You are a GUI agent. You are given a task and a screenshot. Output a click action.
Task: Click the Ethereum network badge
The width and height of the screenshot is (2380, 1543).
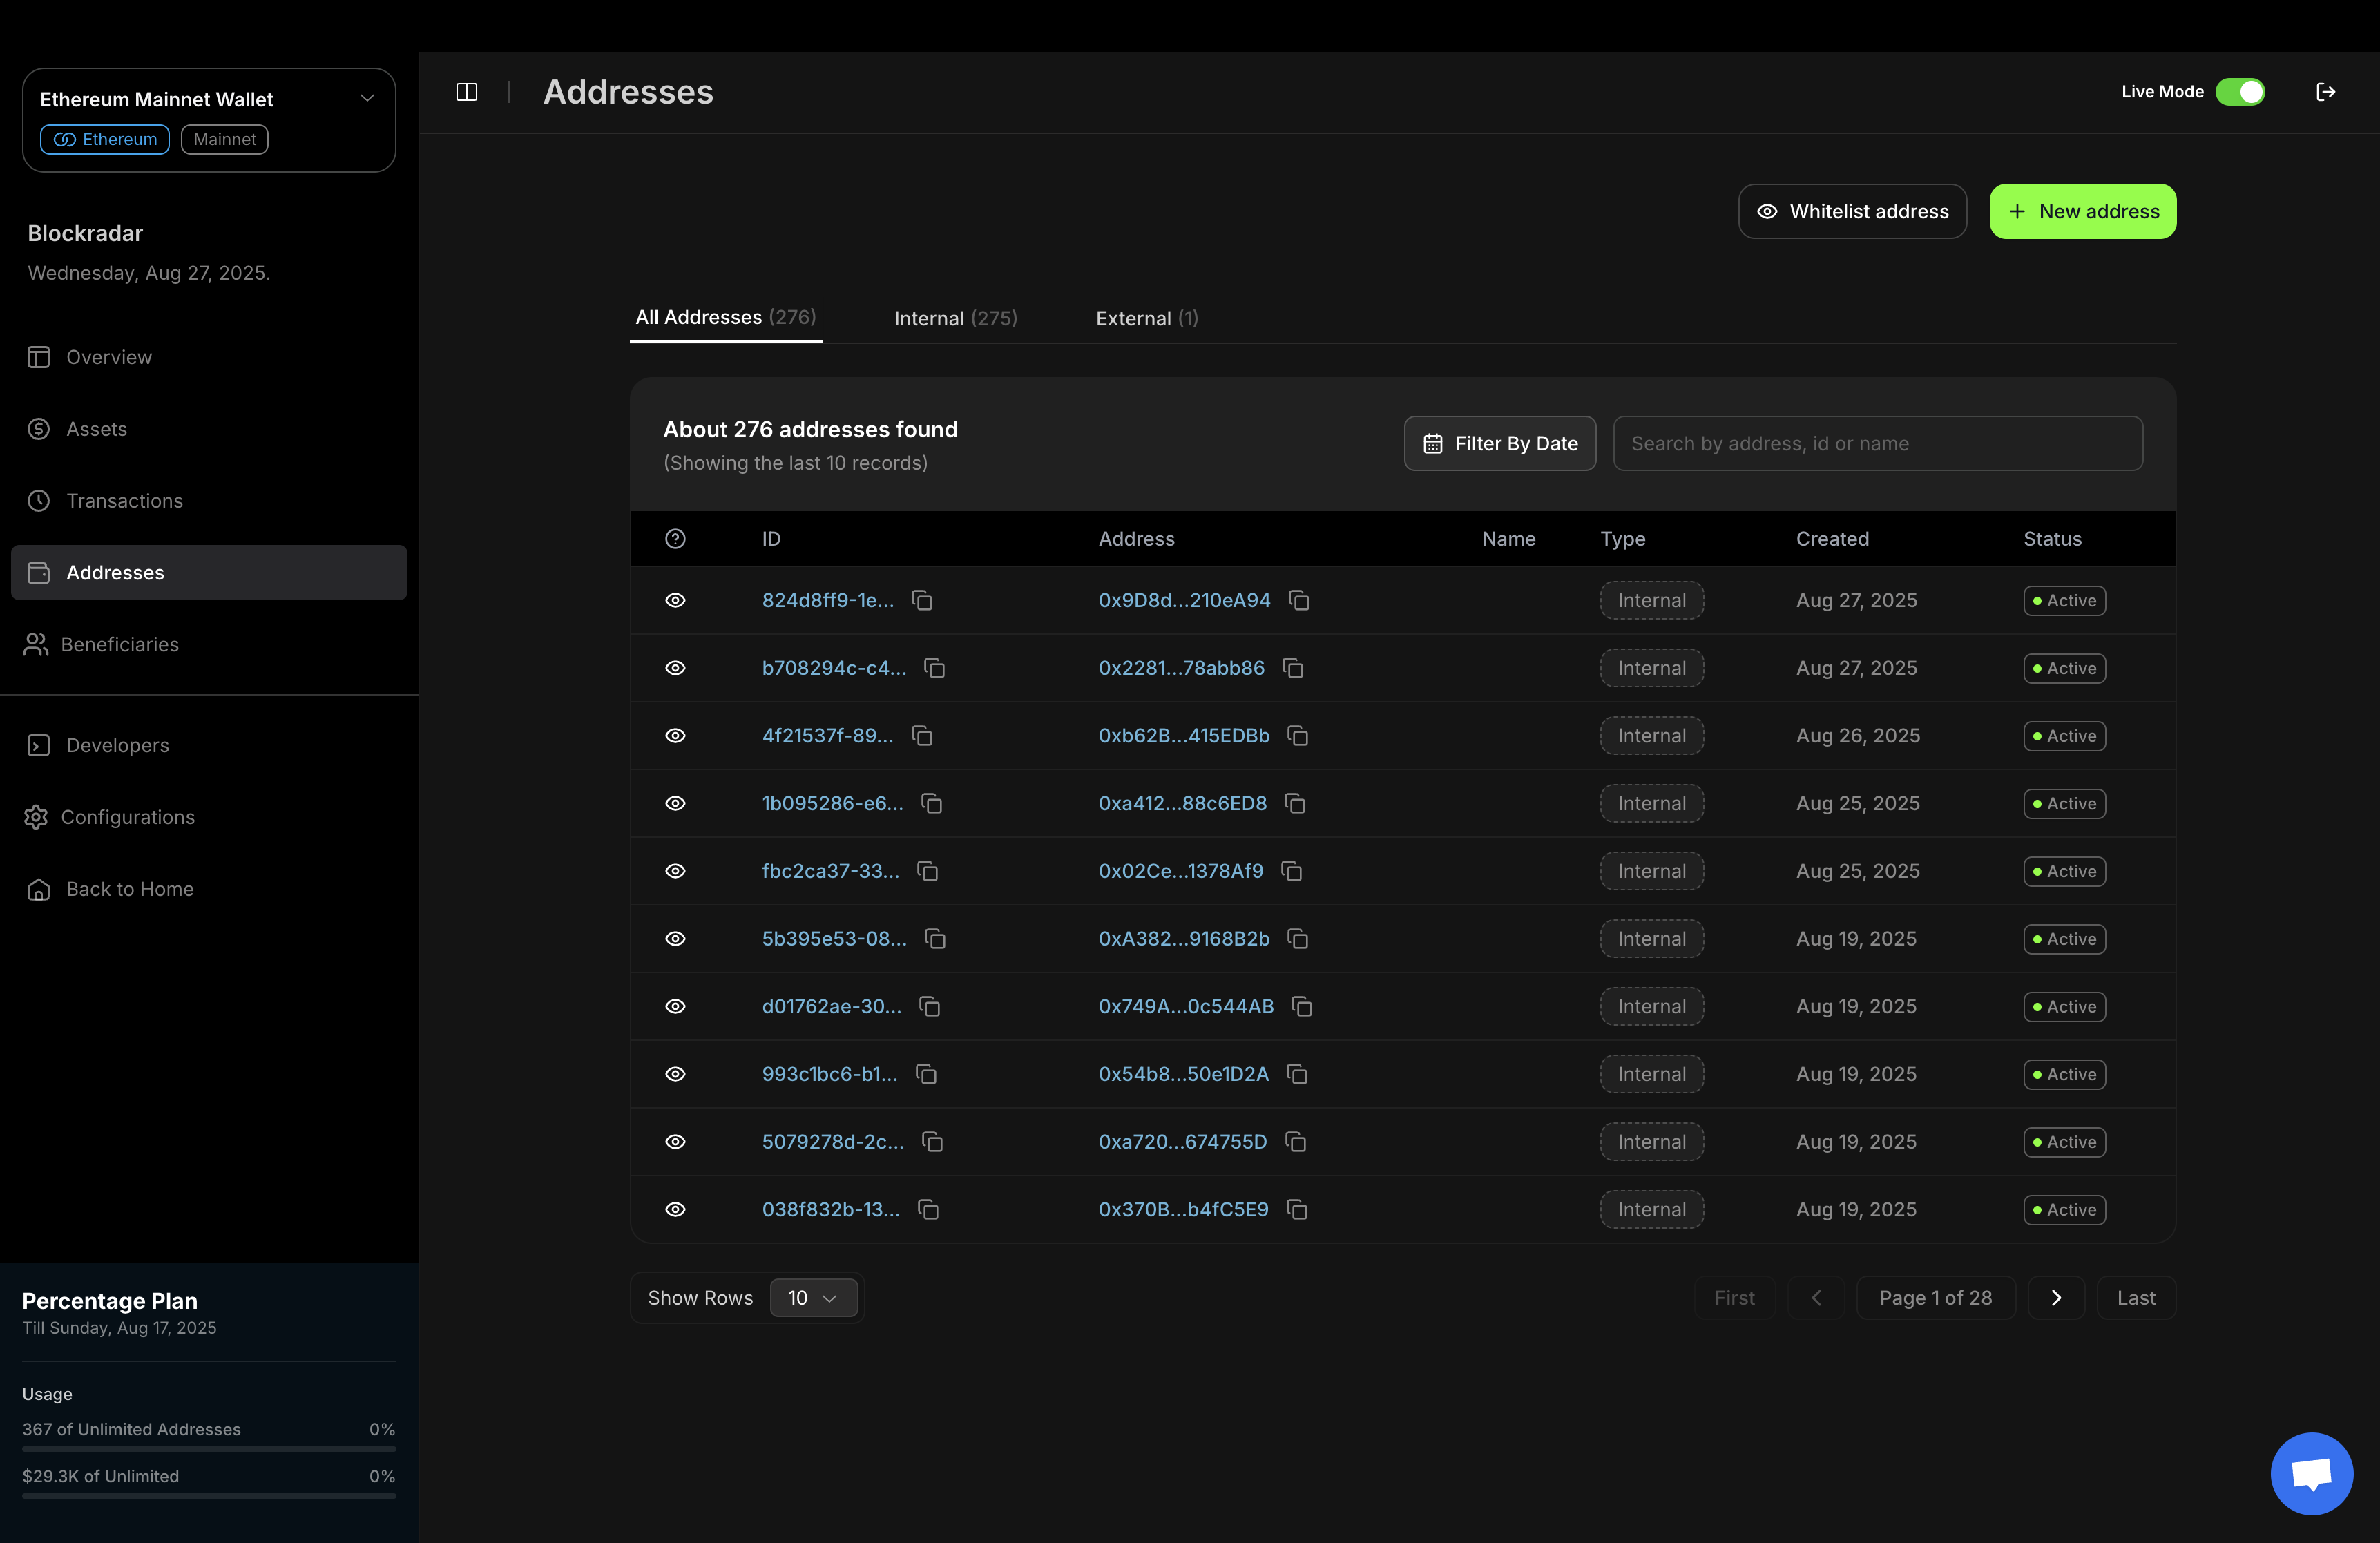104,139
